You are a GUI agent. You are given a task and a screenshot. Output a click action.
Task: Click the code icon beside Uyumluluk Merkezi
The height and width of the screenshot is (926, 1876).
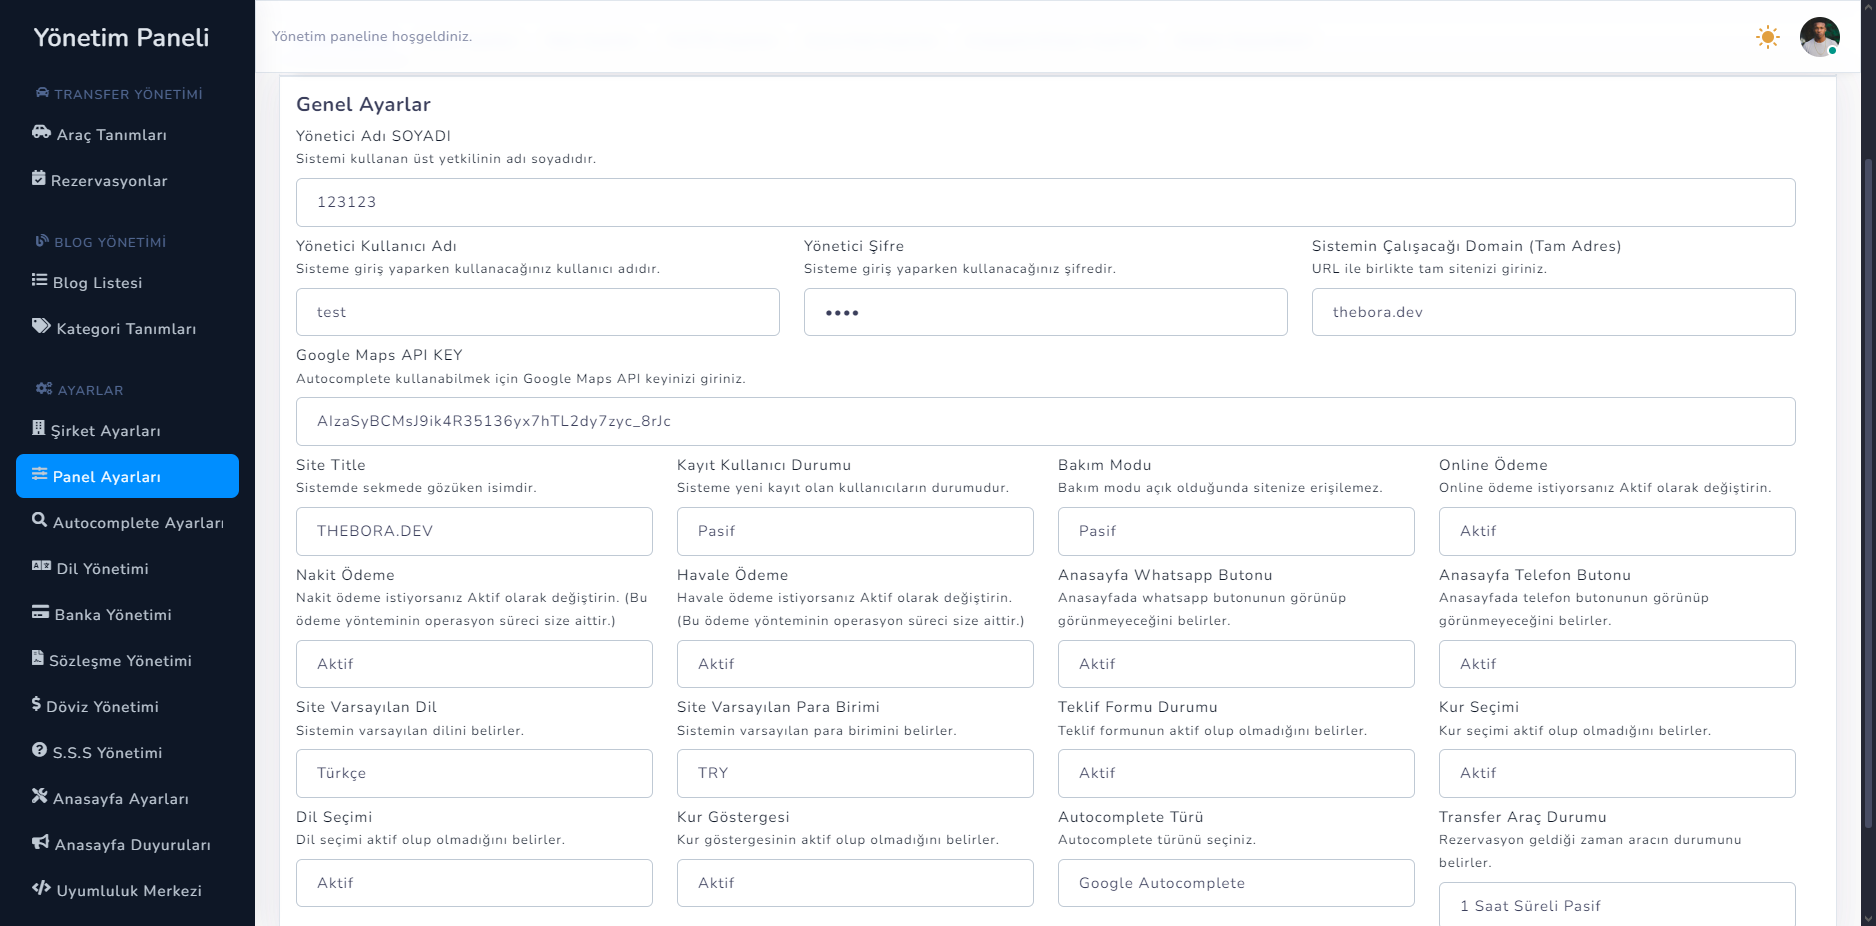(x=41, y=888)
